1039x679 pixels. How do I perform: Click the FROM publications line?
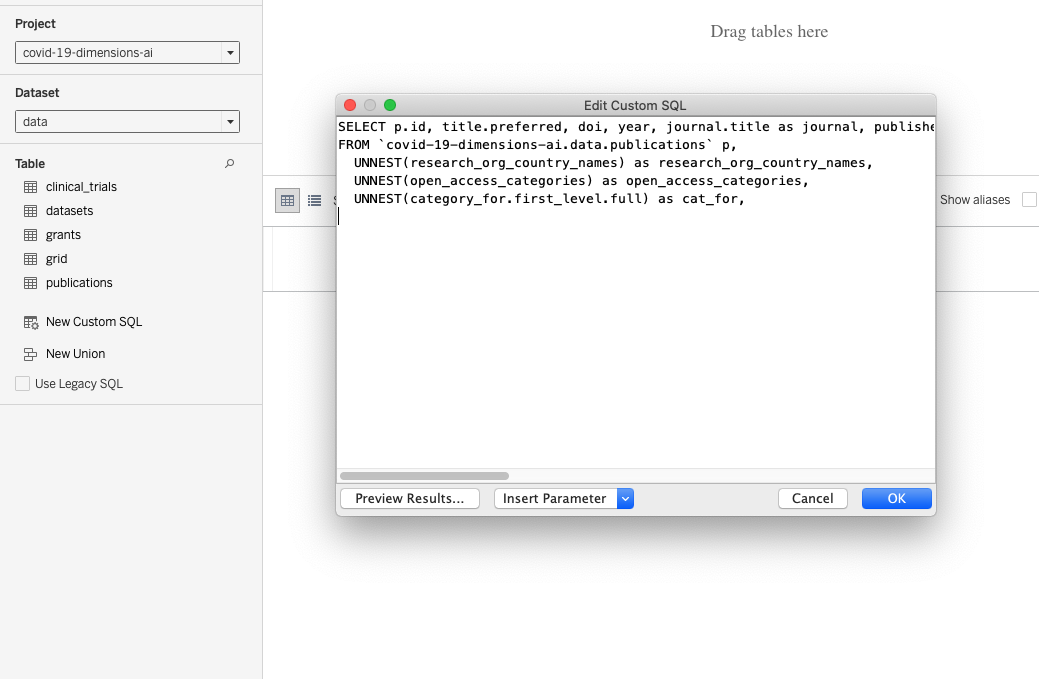pos(537,144)
